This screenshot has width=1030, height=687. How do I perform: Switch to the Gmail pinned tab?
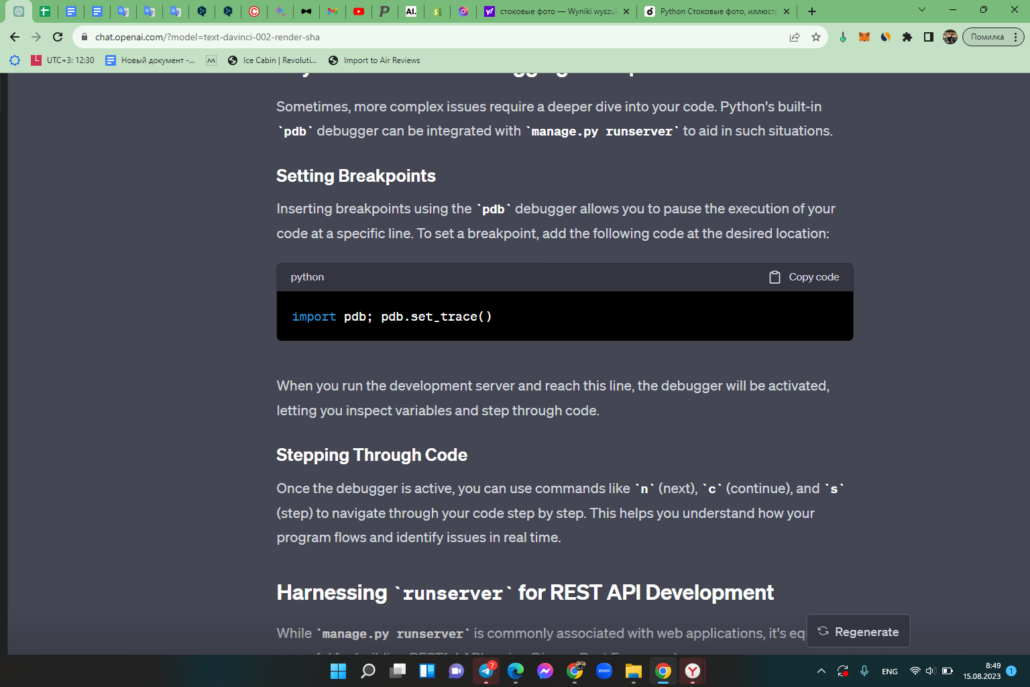click(x=332, y=11)
